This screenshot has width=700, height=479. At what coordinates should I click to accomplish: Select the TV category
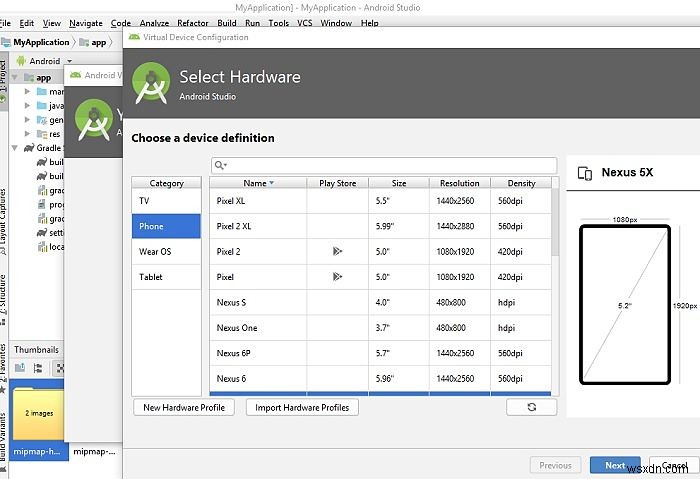166,201
